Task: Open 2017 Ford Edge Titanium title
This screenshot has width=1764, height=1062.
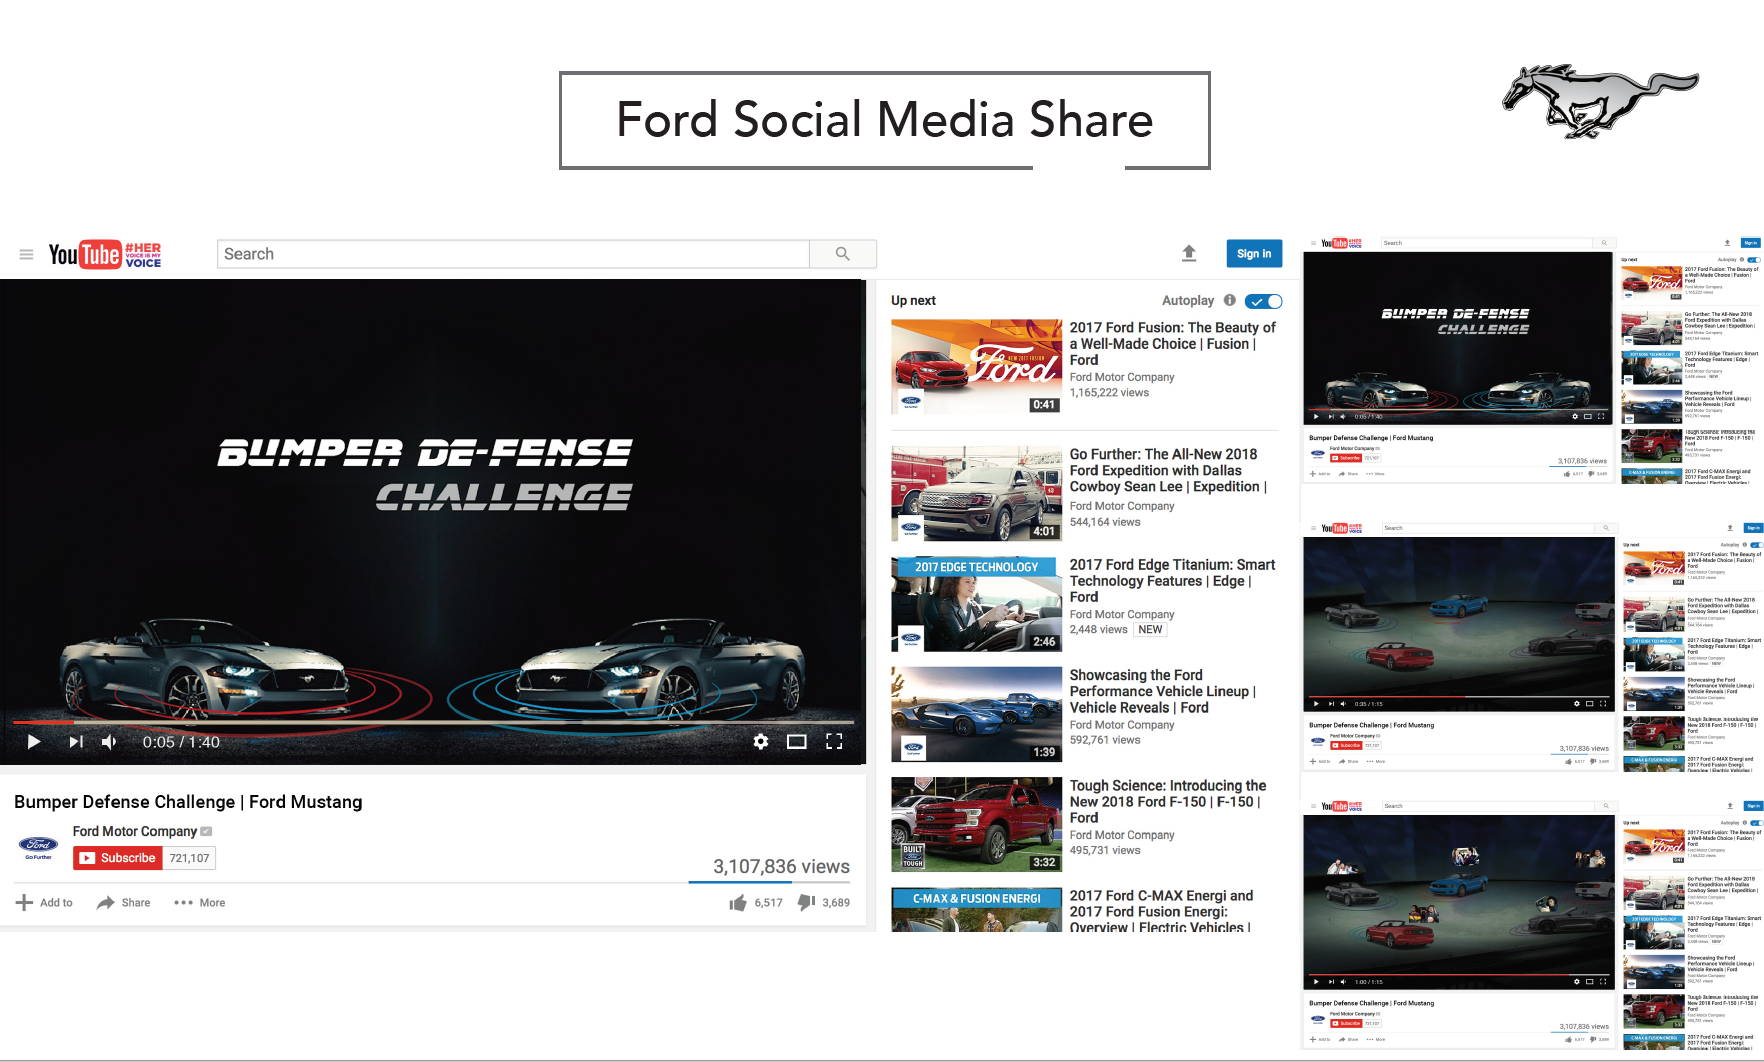Action: (x=1172, y=581)
